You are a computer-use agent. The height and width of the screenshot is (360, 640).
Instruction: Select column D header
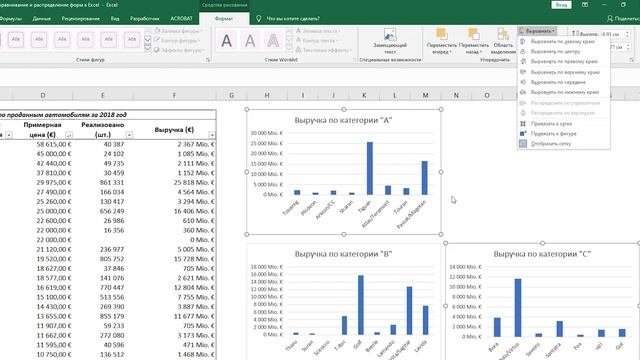[x=42, y=95]
